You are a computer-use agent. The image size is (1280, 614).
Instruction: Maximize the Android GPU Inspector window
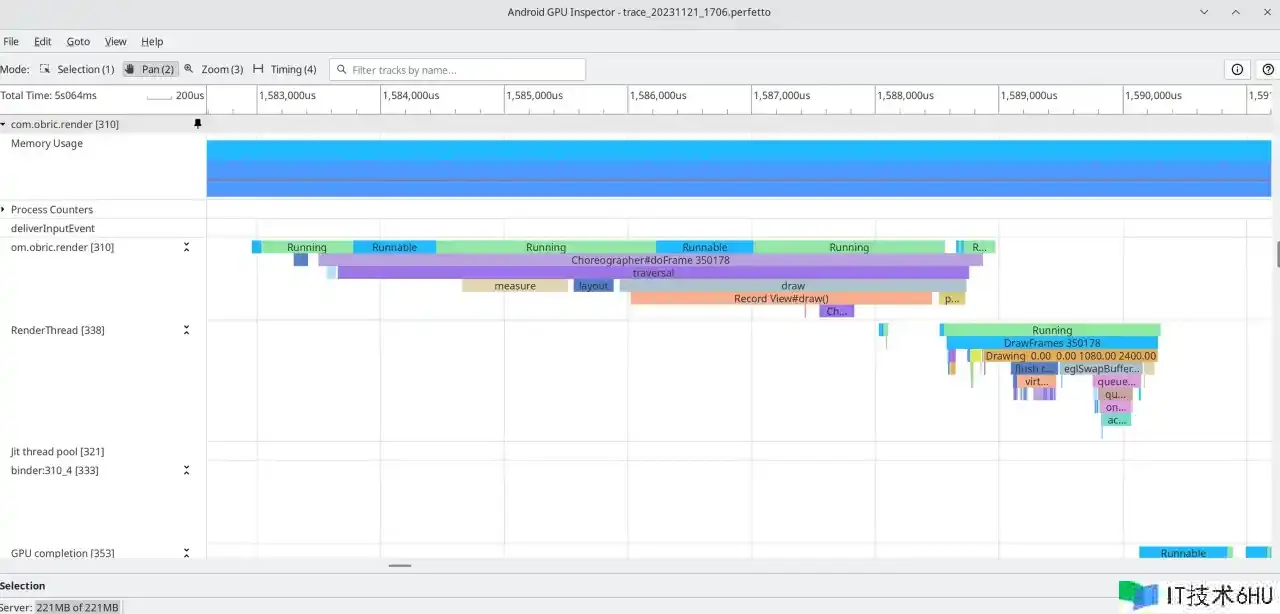(x=1237, y=12)
